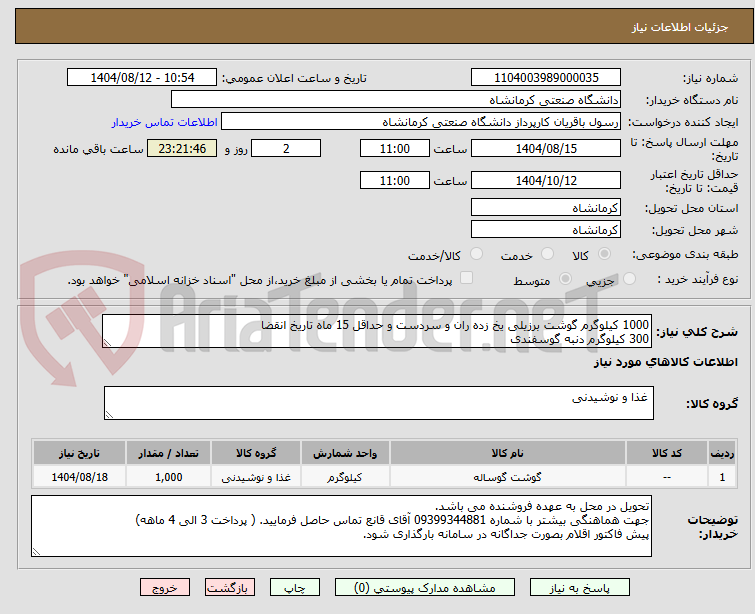Screen dimensions: 755x614
Task: Click the جزئیات اطلاعات نیاز header title
Action: (x=679, y=27)
